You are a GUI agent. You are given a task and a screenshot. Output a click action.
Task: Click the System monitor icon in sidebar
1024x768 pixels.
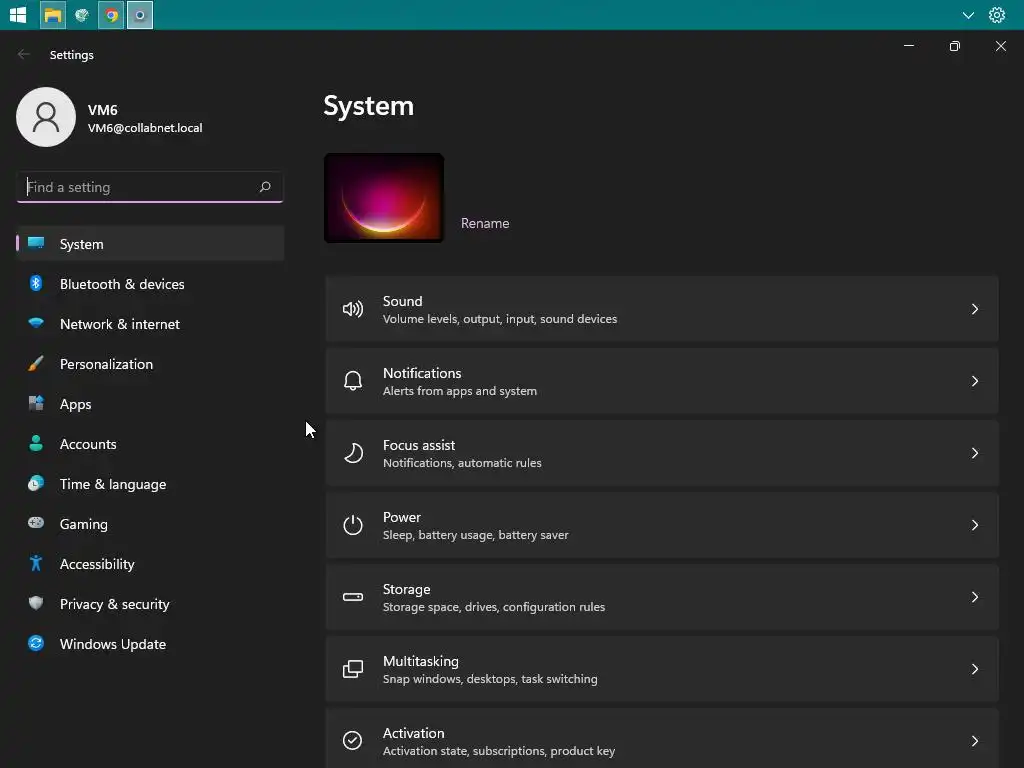[x=36, y=243]
